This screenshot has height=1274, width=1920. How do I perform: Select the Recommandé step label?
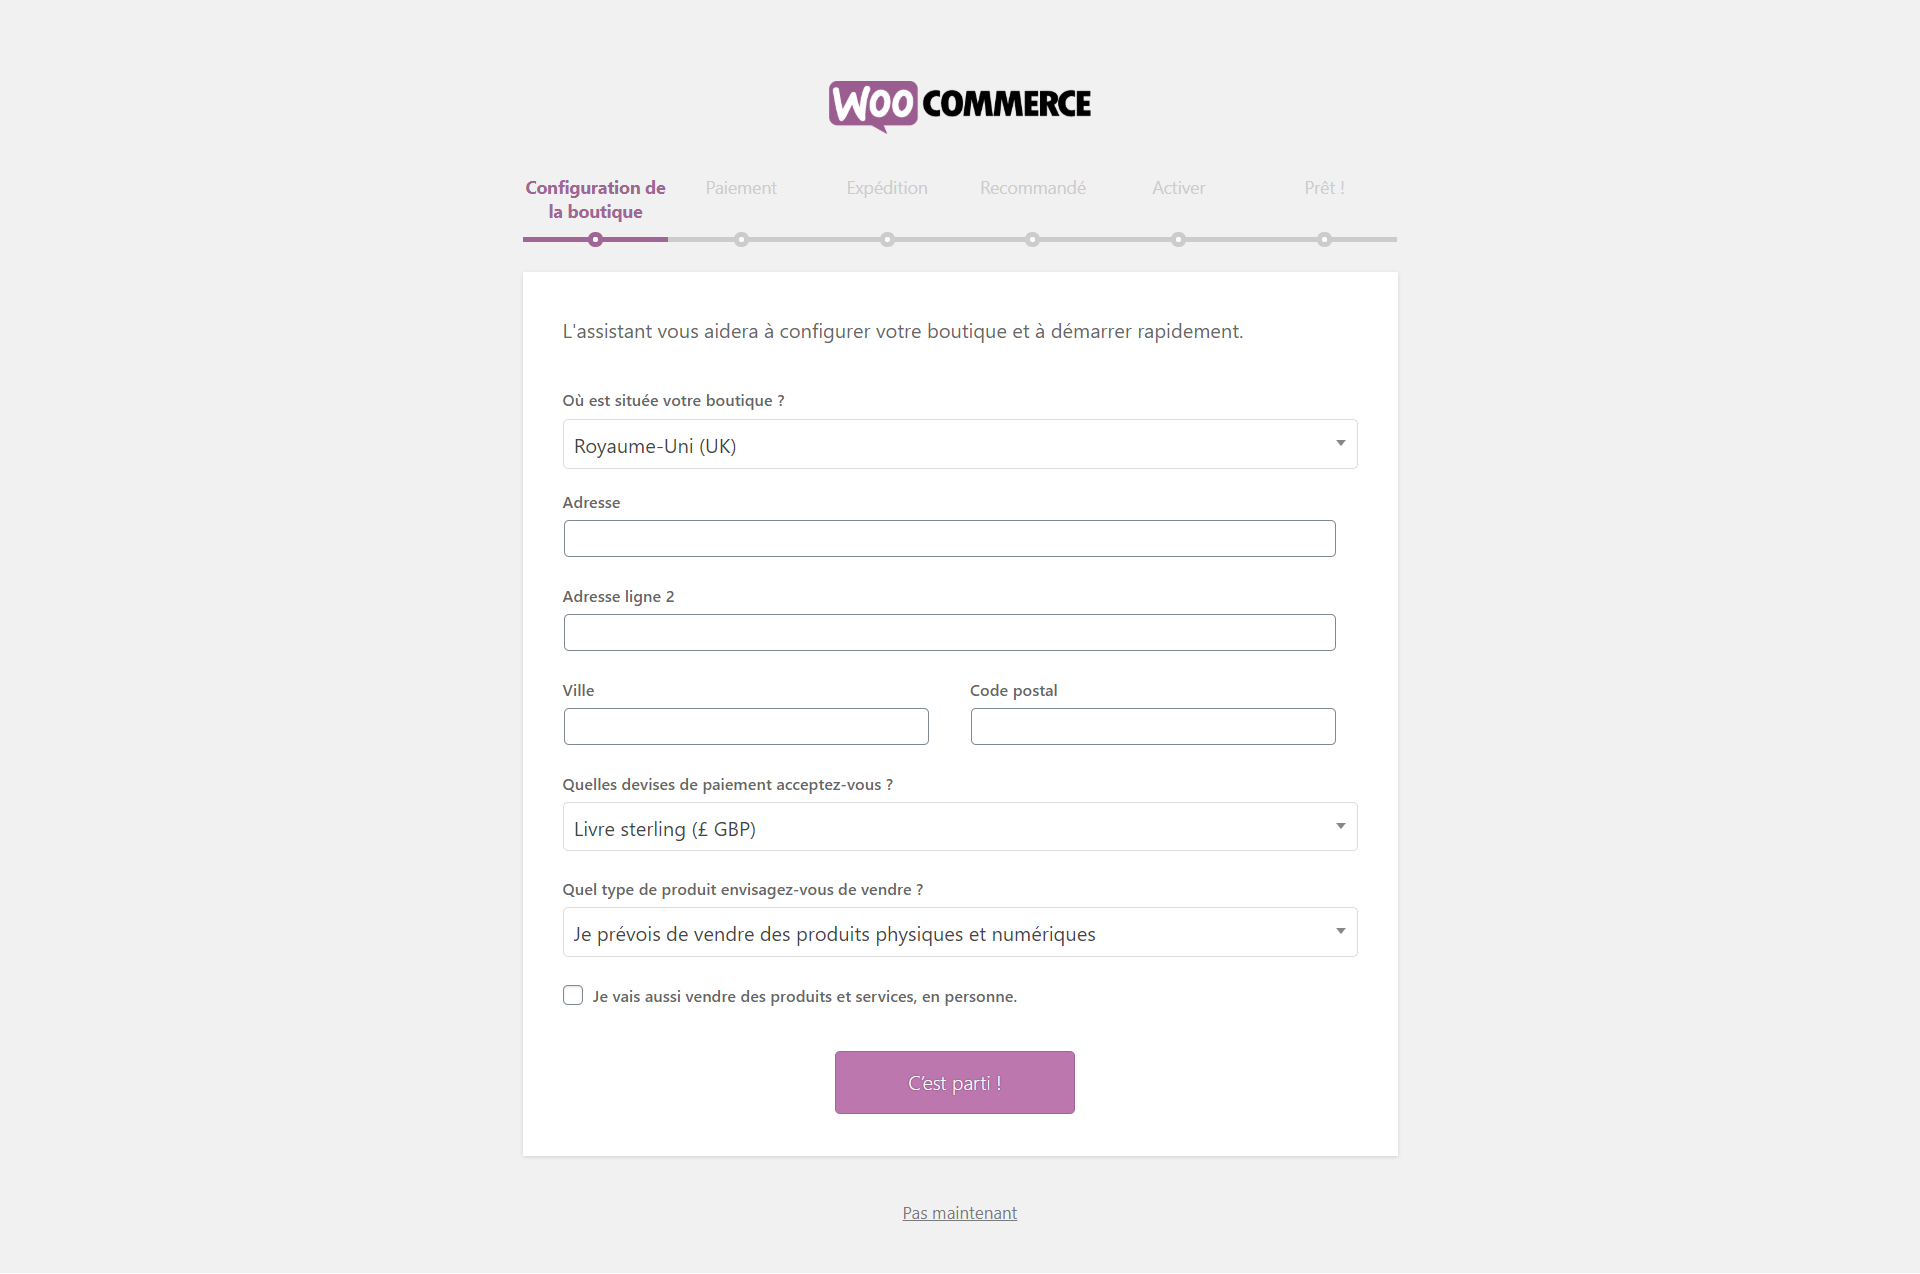pyautogui.click(x=1033, y=188)
